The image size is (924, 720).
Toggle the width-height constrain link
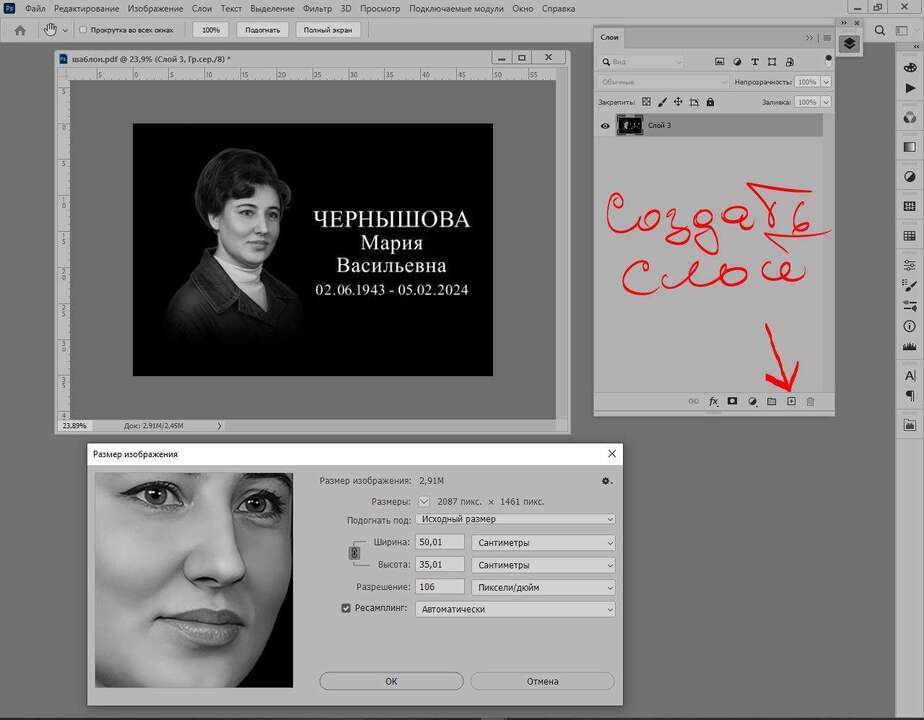click(x=353, y=553)
